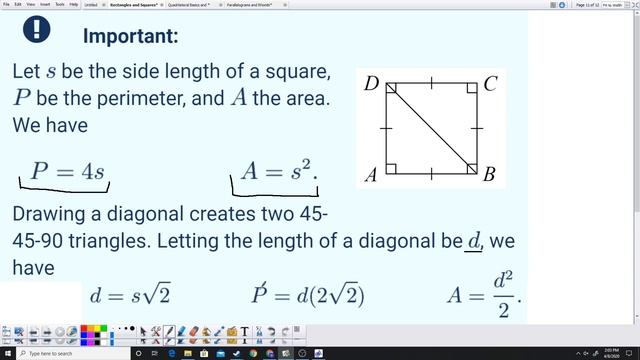Choose the medium pen thickness dot
Image resolution: width=640 pixels, height=360 pixels.
(x=126, y=328)
